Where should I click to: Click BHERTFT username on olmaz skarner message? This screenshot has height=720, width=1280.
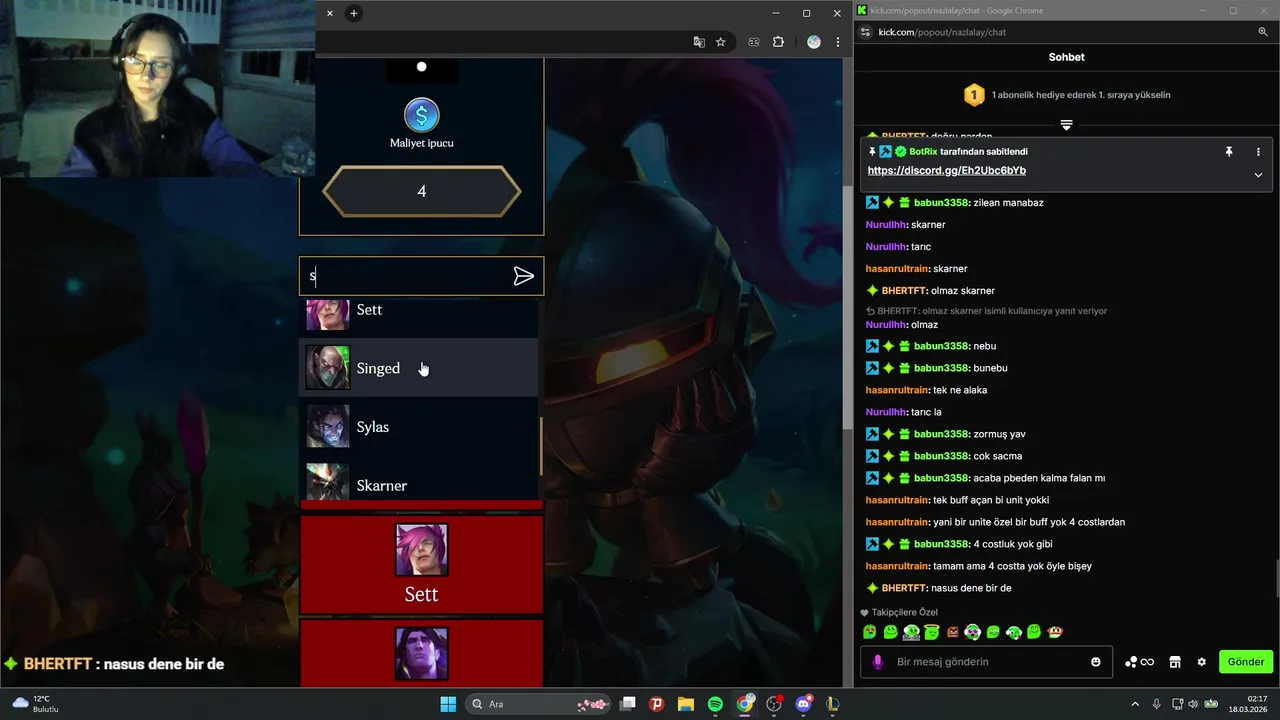point(904,291)
